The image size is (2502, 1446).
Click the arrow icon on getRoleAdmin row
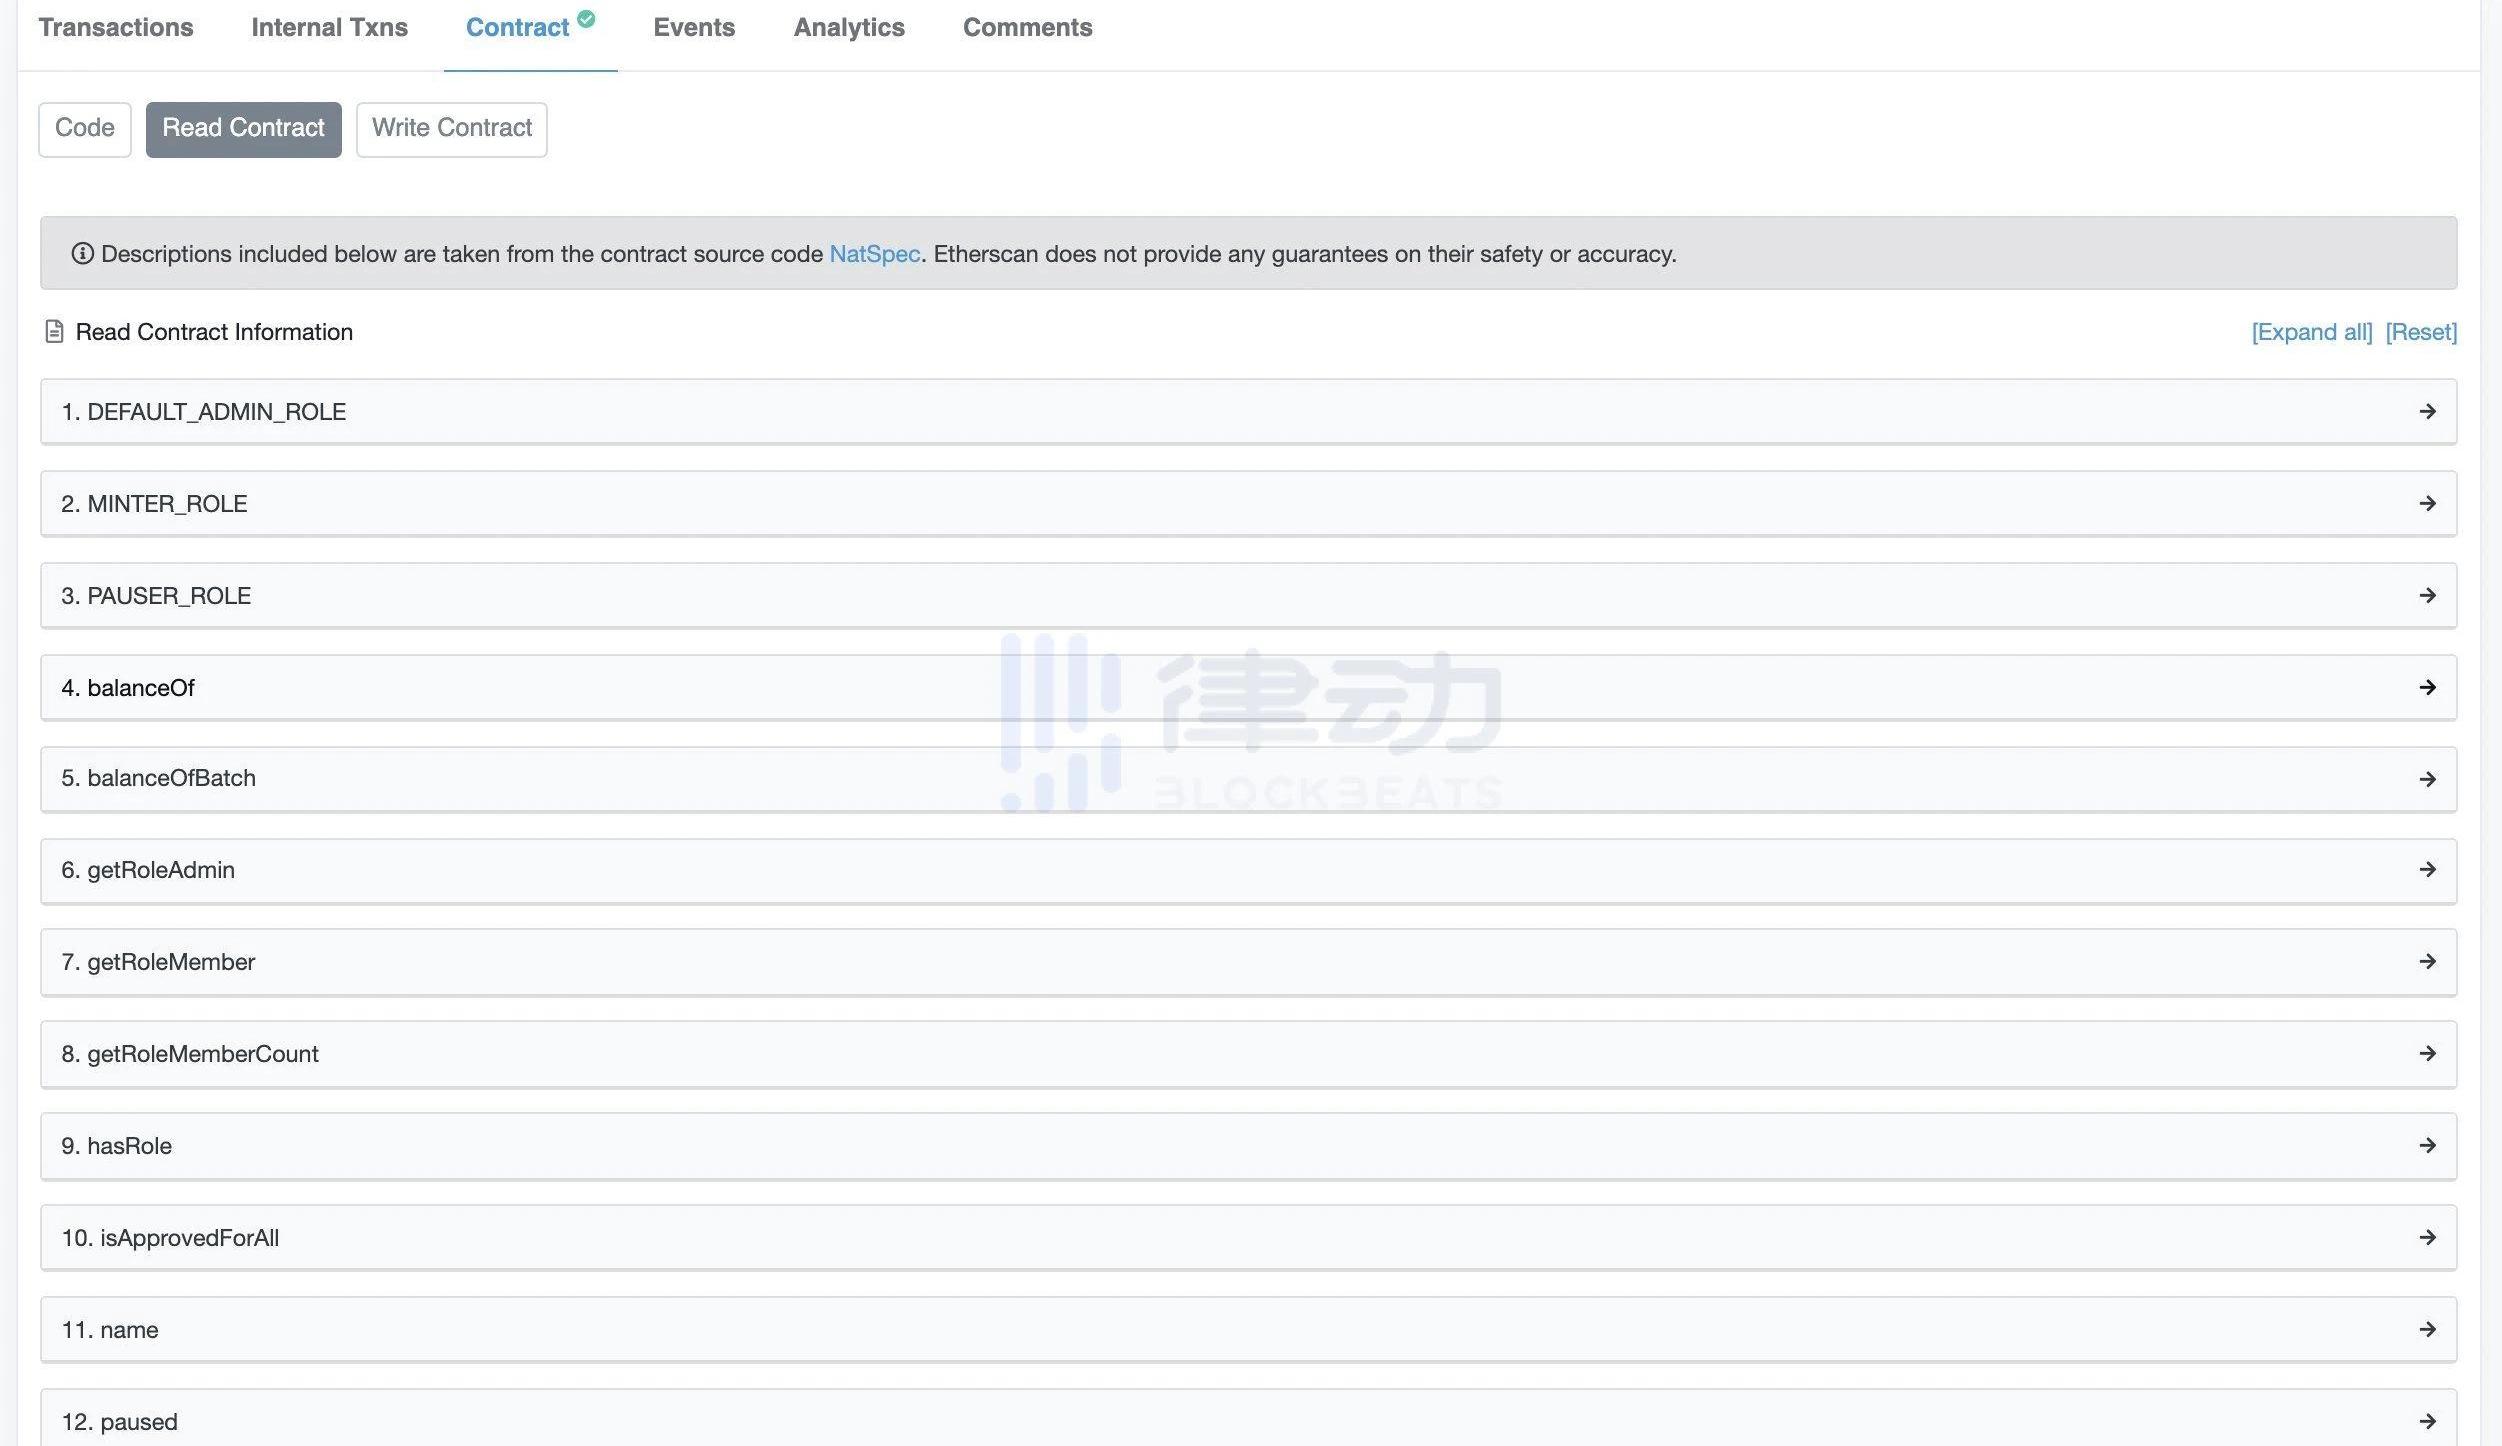click(x=2427, y=869)
